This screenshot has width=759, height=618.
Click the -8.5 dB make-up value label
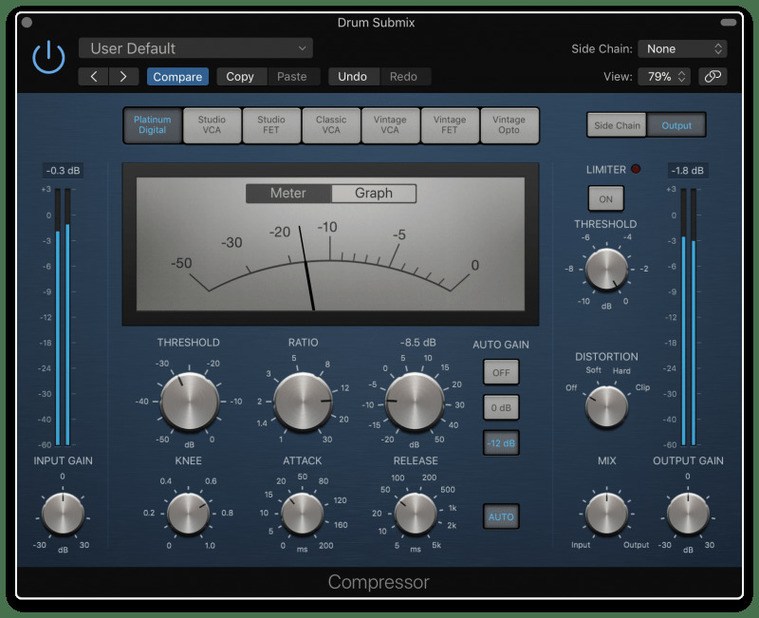(x=418, y=343)
